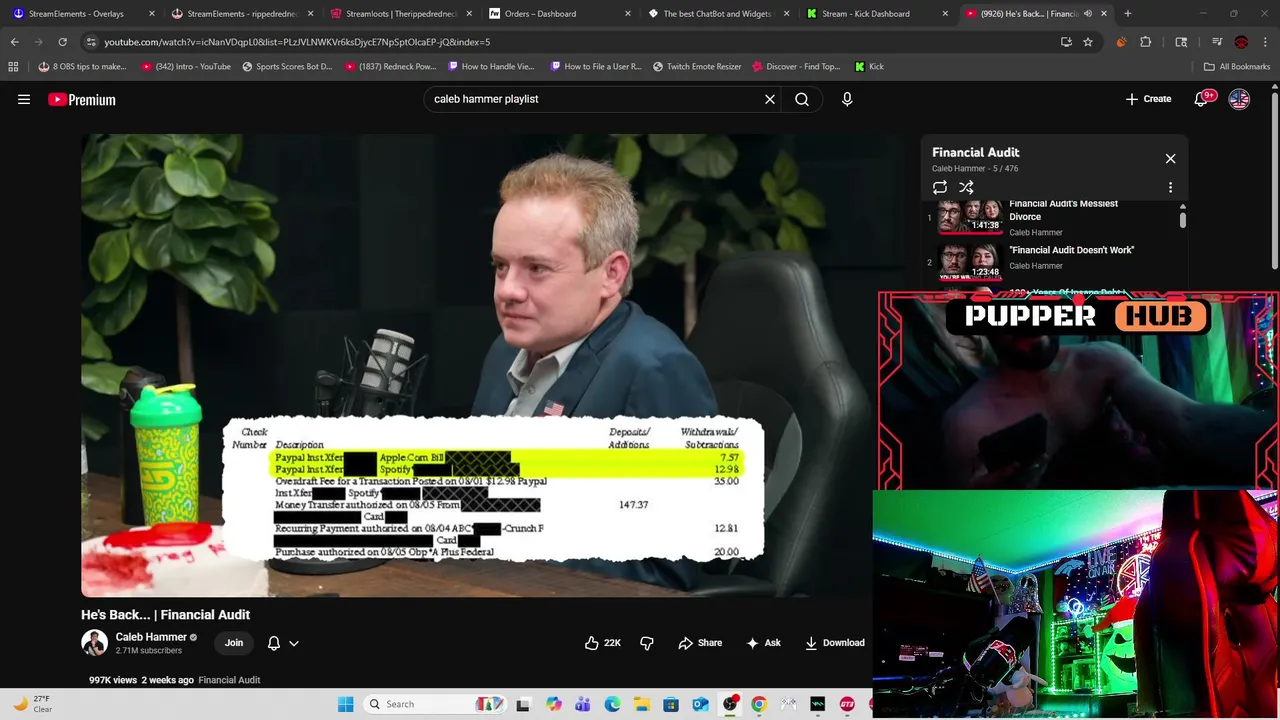Click the YouTube URL address bar

coord(570,42)
